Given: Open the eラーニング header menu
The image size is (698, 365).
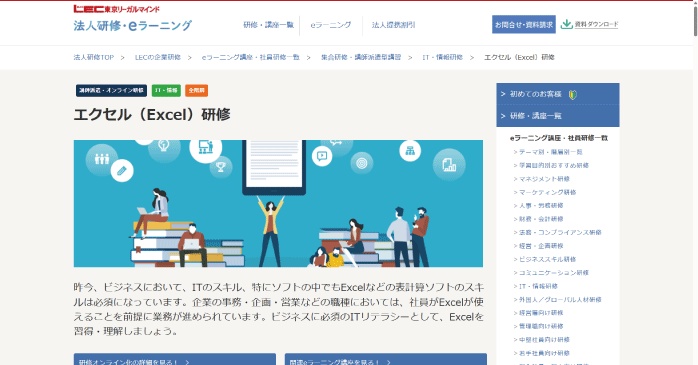Looking at the screenshot, I should [x=331, y=25].
